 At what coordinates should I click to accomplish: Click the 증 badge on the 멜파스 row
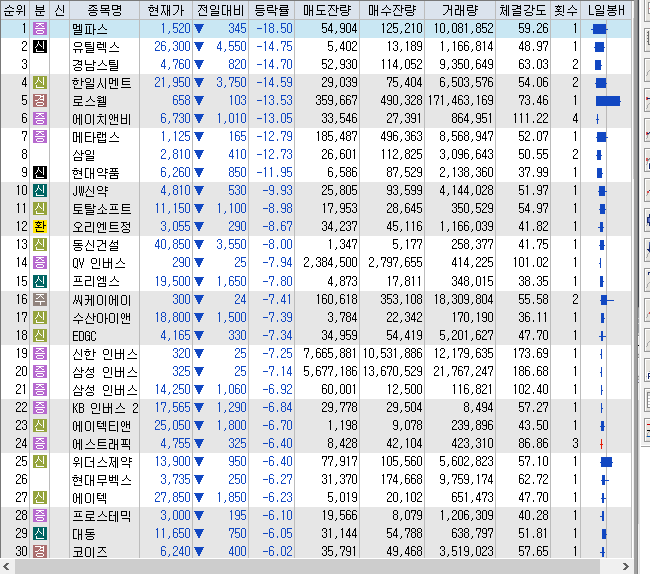point(40,29)
